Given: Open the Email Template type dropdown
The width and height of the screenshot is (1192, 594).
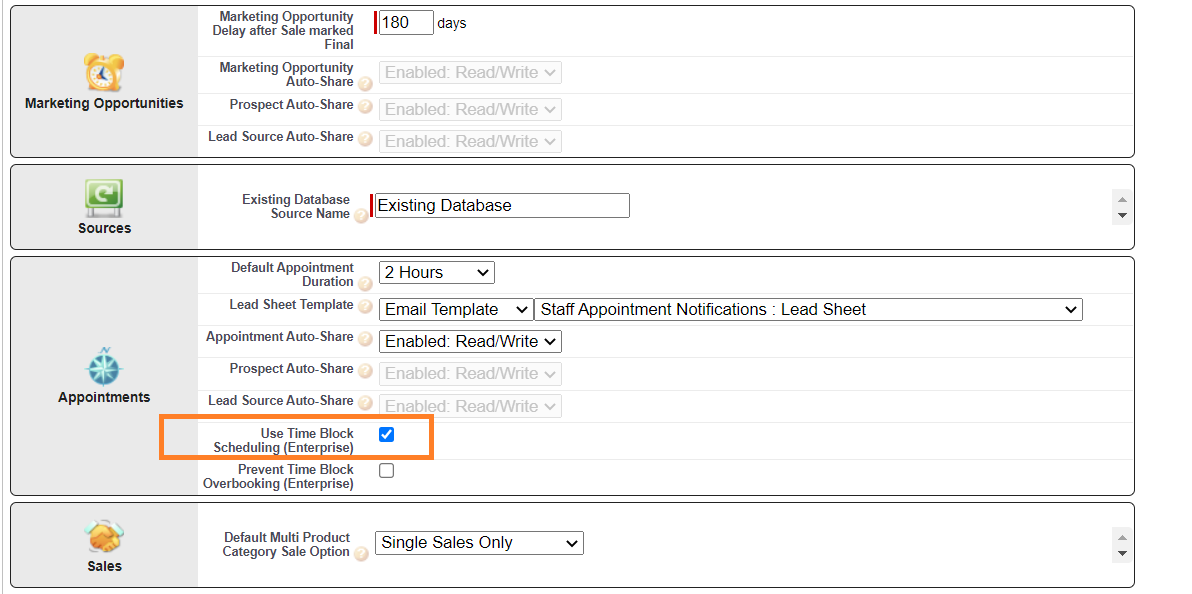Looking at the screenshot, I should click(456, 310).
